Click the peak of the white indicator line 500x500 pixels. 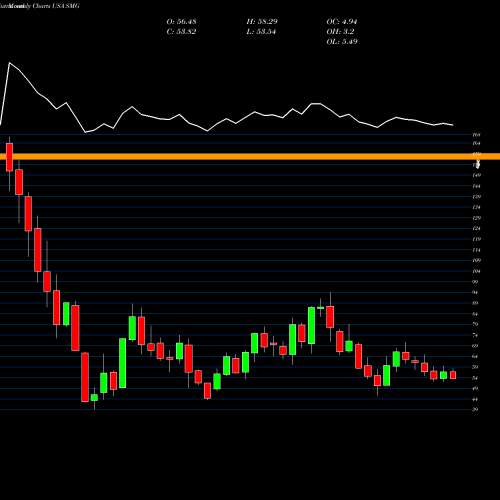pos(9,63)
